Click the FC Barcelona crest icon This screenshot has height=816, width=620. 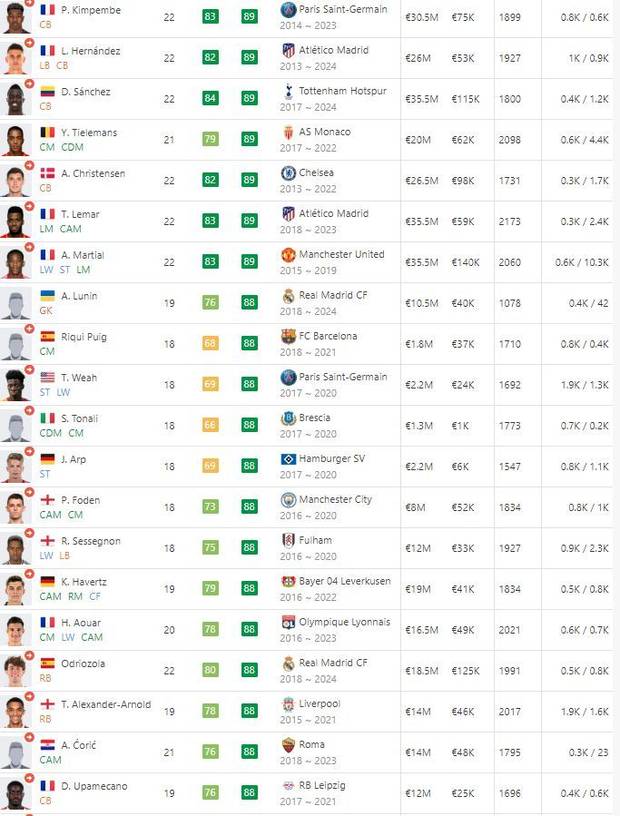pos(288,336)
